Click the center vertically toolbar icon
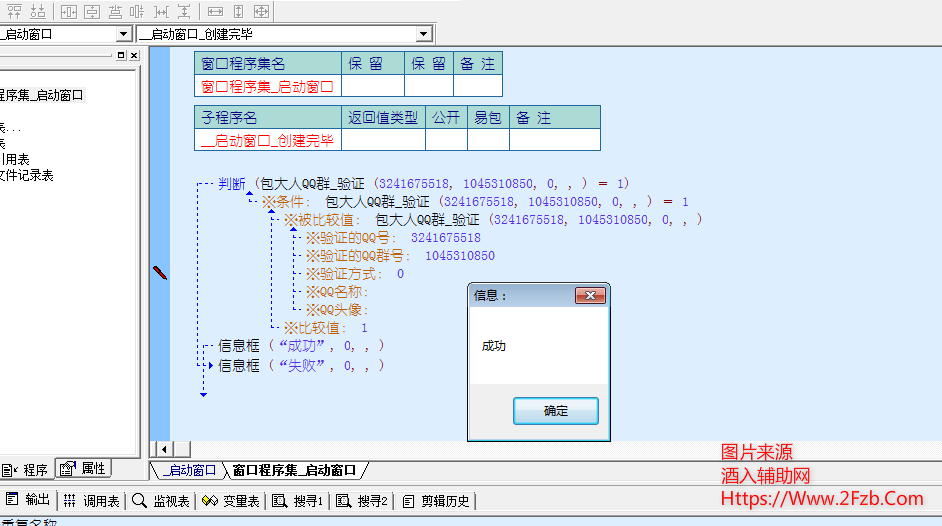 (x=92, y=11)
